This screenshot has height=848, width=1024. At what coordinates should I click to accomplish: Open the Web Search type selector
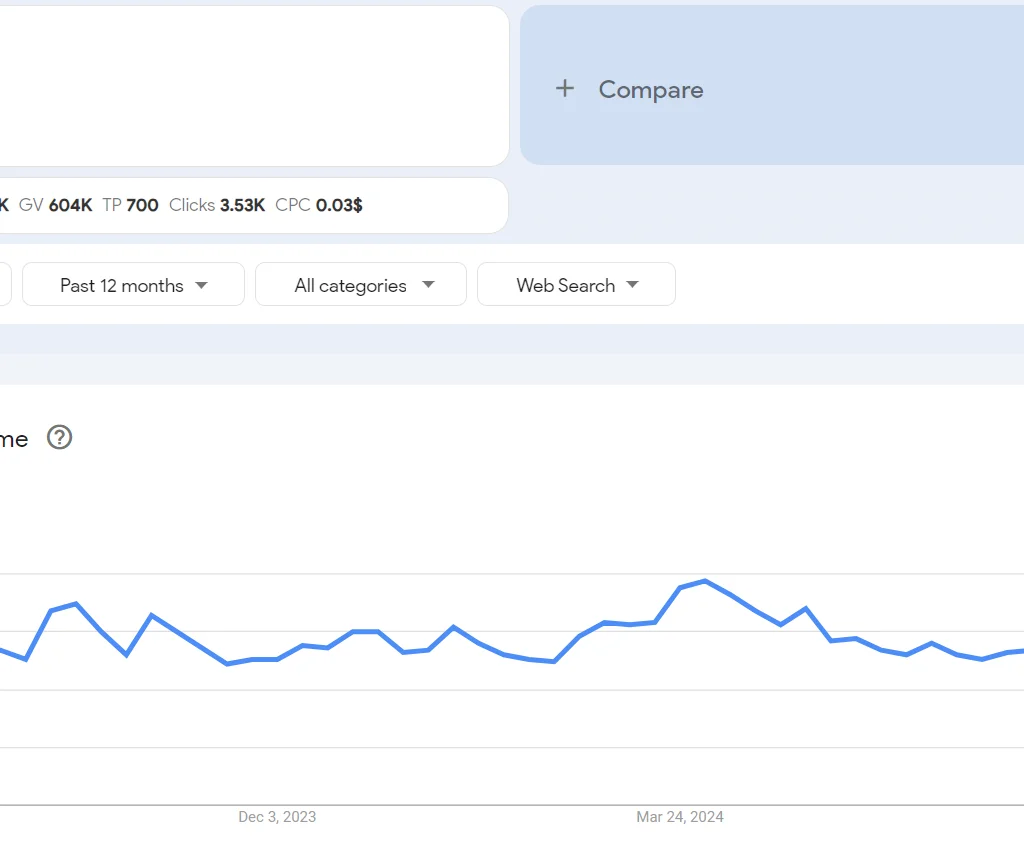coord(576,284)
